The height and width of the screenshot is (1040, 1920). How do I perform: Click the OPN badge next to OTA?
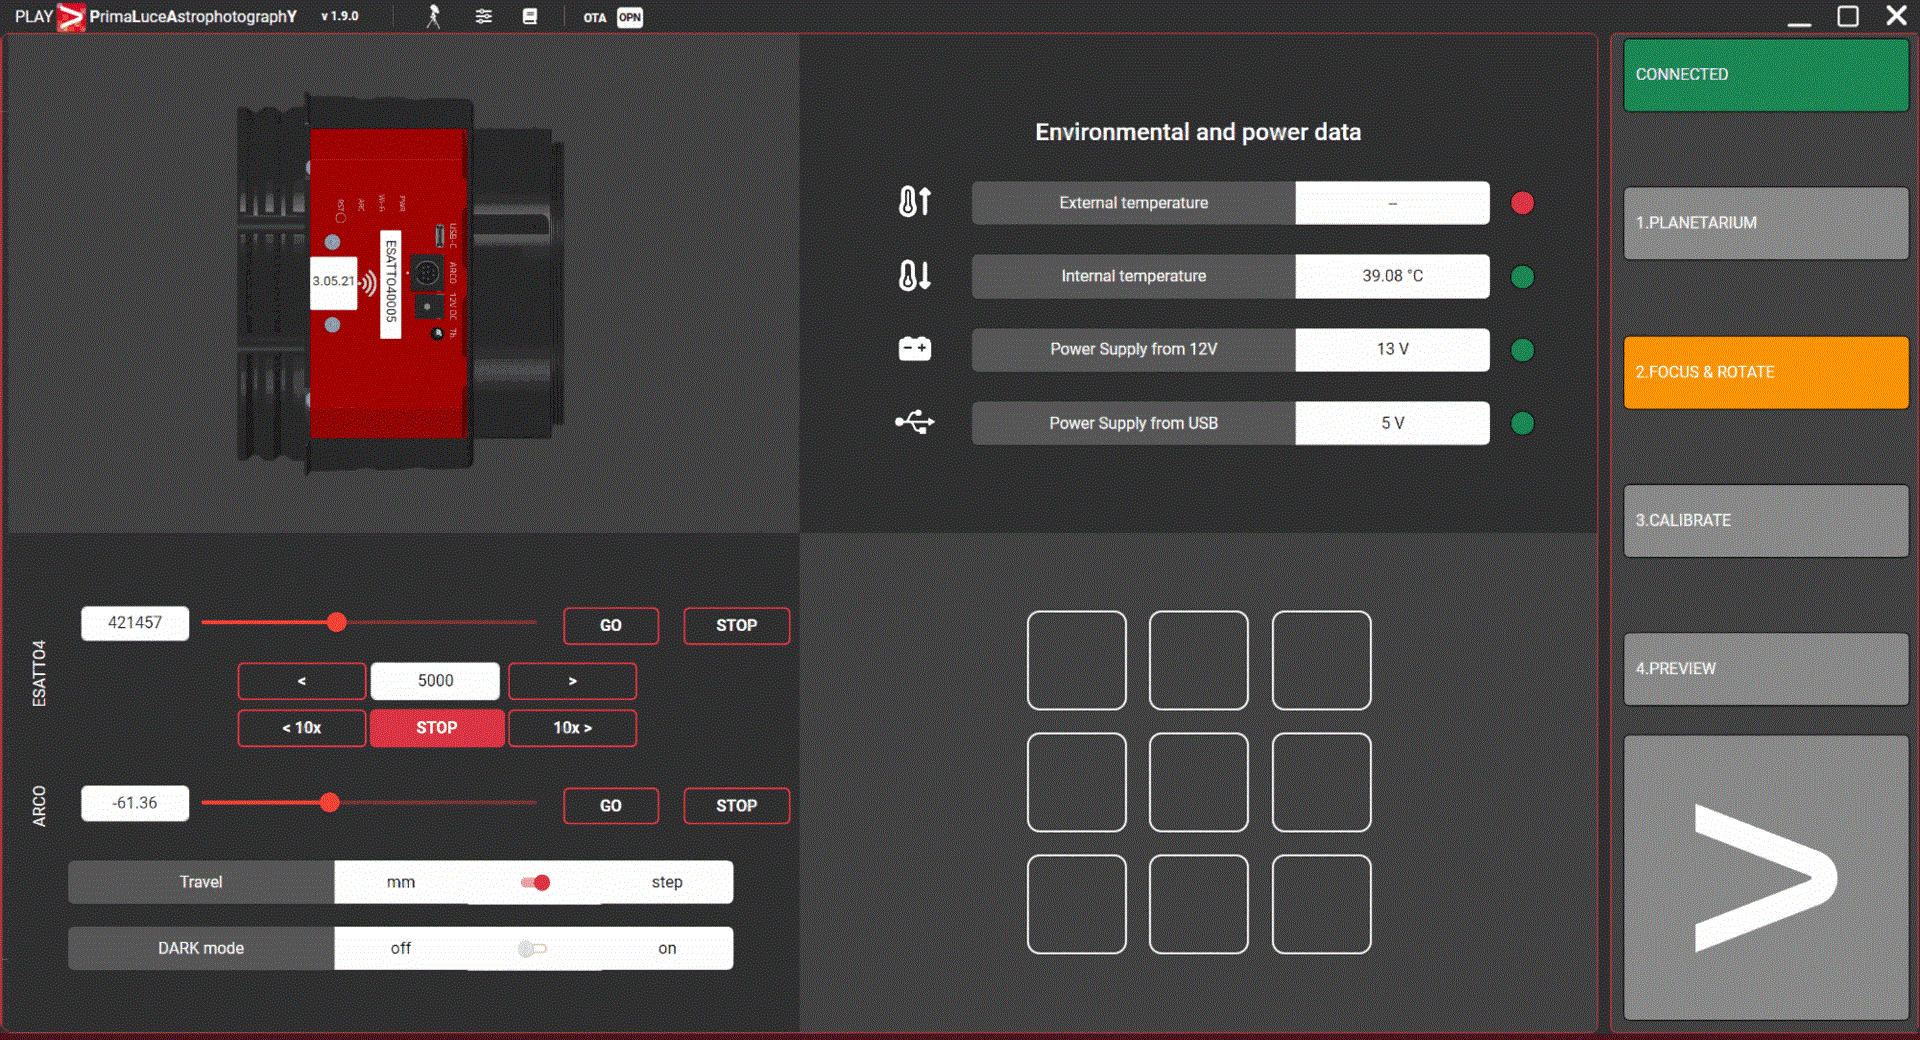(x=629, y=17)
